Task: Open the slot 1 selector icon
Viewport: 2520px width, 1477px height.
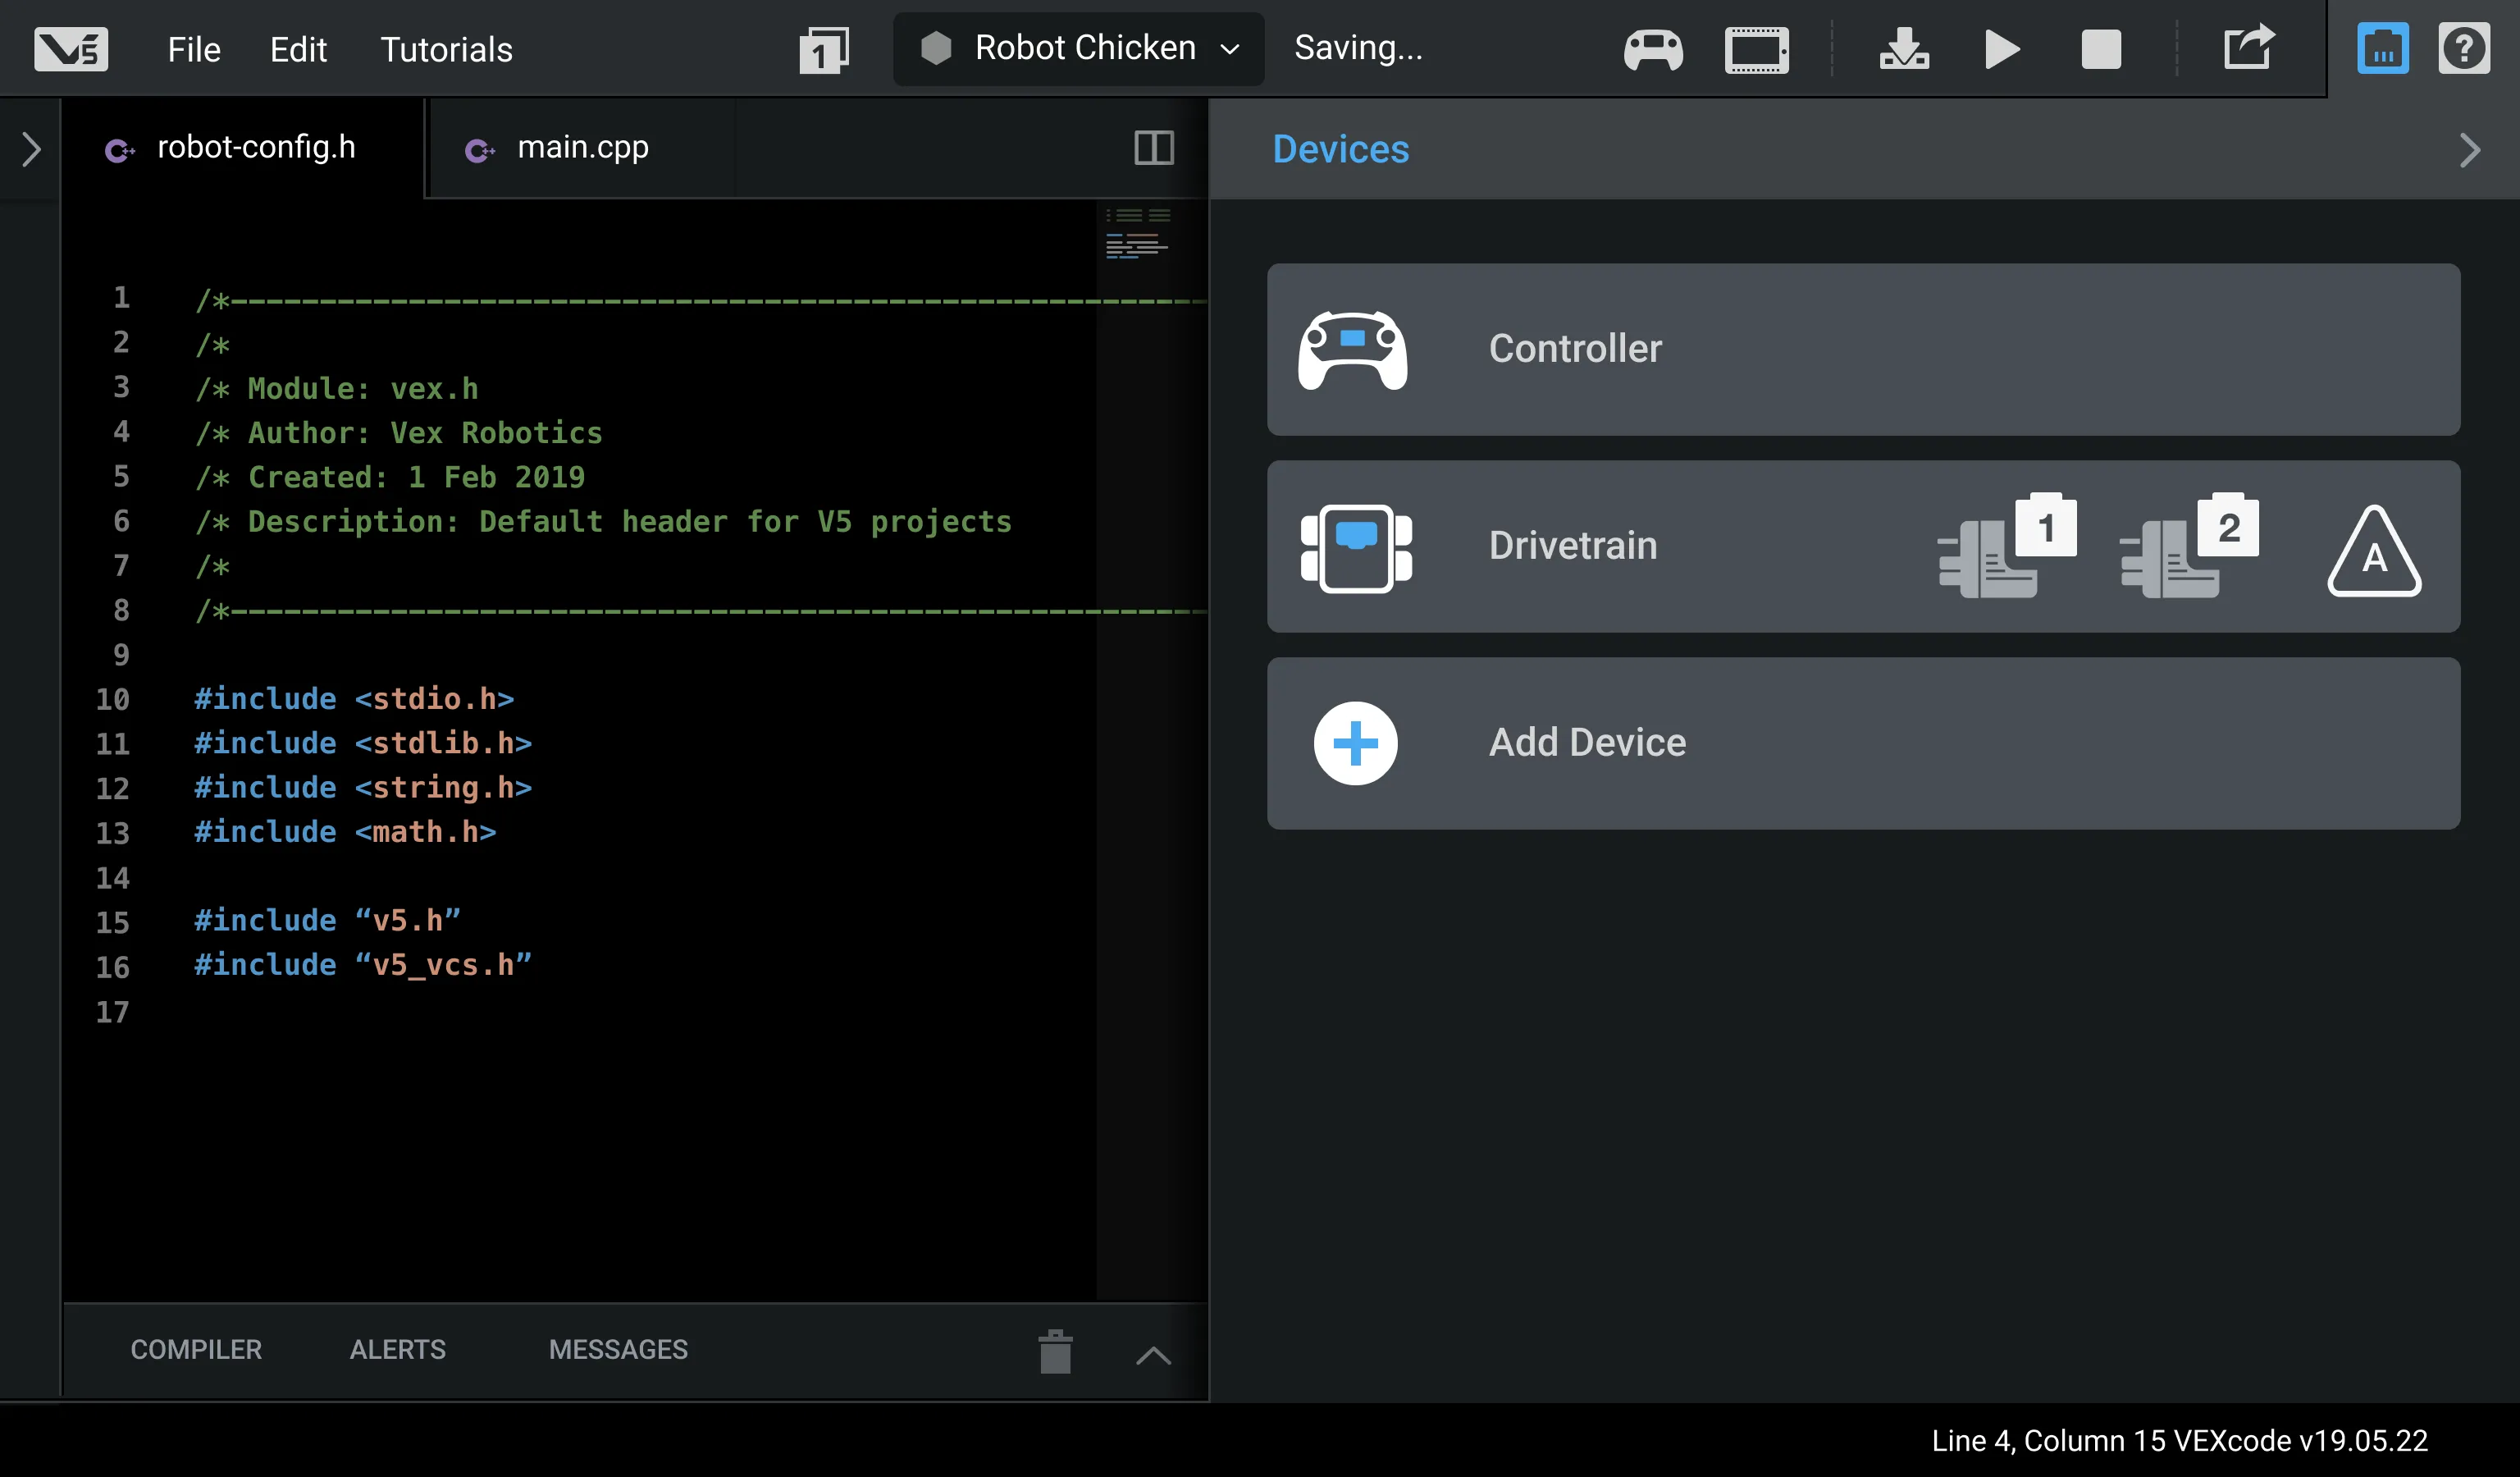Action: tap(824, 49)
